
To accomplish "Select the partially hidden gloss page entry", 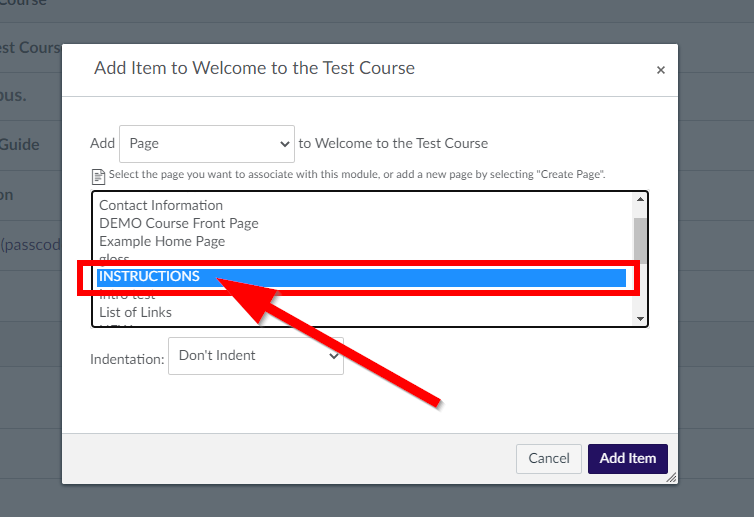I will 114,258.
